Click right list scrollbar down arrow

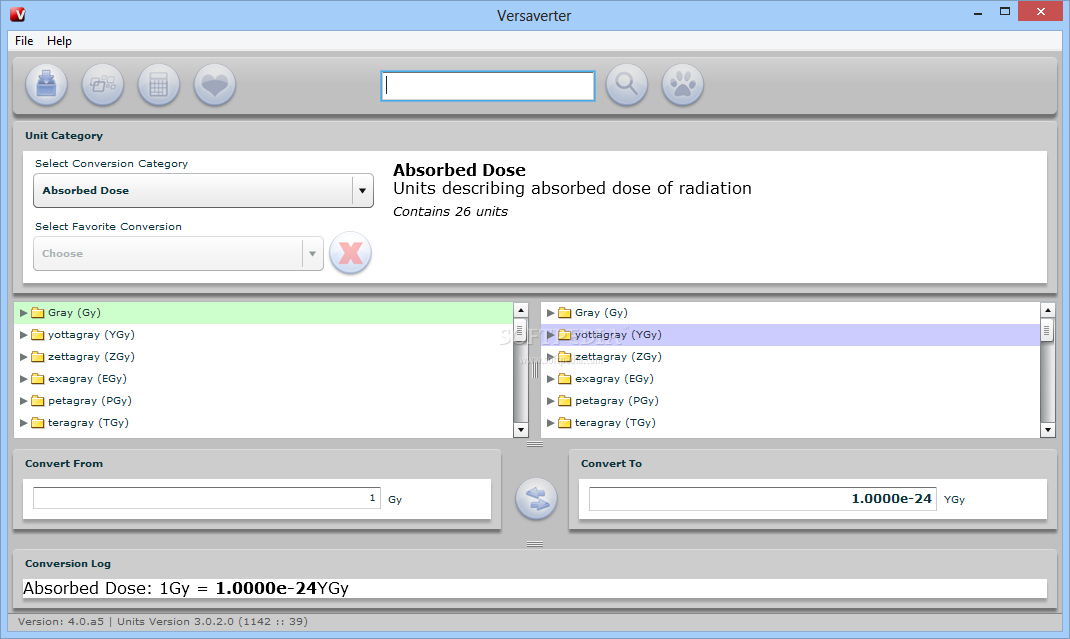click(x=1047, y=430)
